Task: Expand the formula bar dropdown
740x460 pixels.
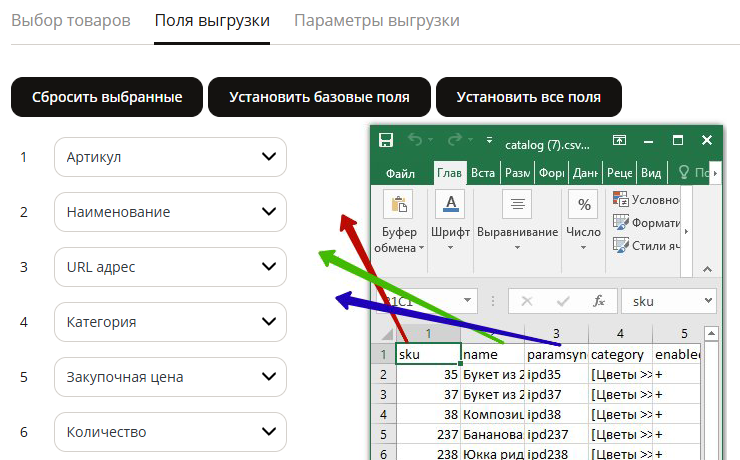Action: [x=708, y=301]
